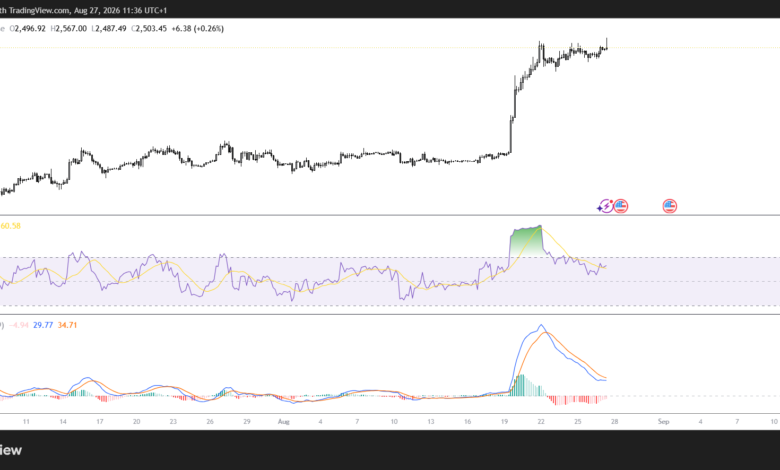
Task: Click date 28 on the time axis
Action: click(x=614, y=422)
